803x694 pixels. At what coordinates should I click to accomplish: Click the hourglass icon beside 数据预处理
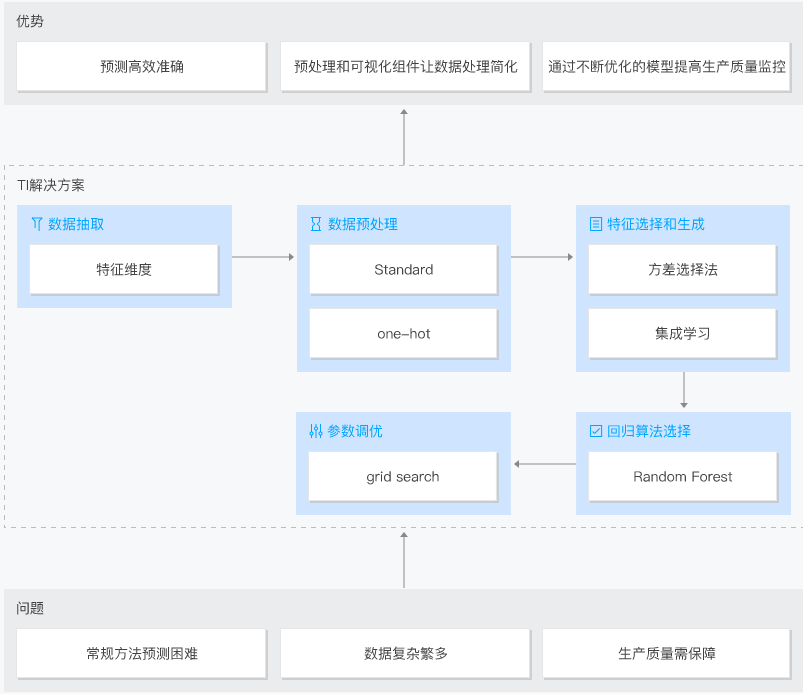pos(316,224)
